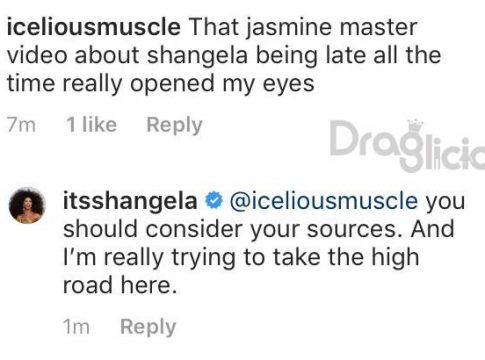Open the iceliousmuscle username at top
Viewport: 485px width, 360px height.
(94, 27)
